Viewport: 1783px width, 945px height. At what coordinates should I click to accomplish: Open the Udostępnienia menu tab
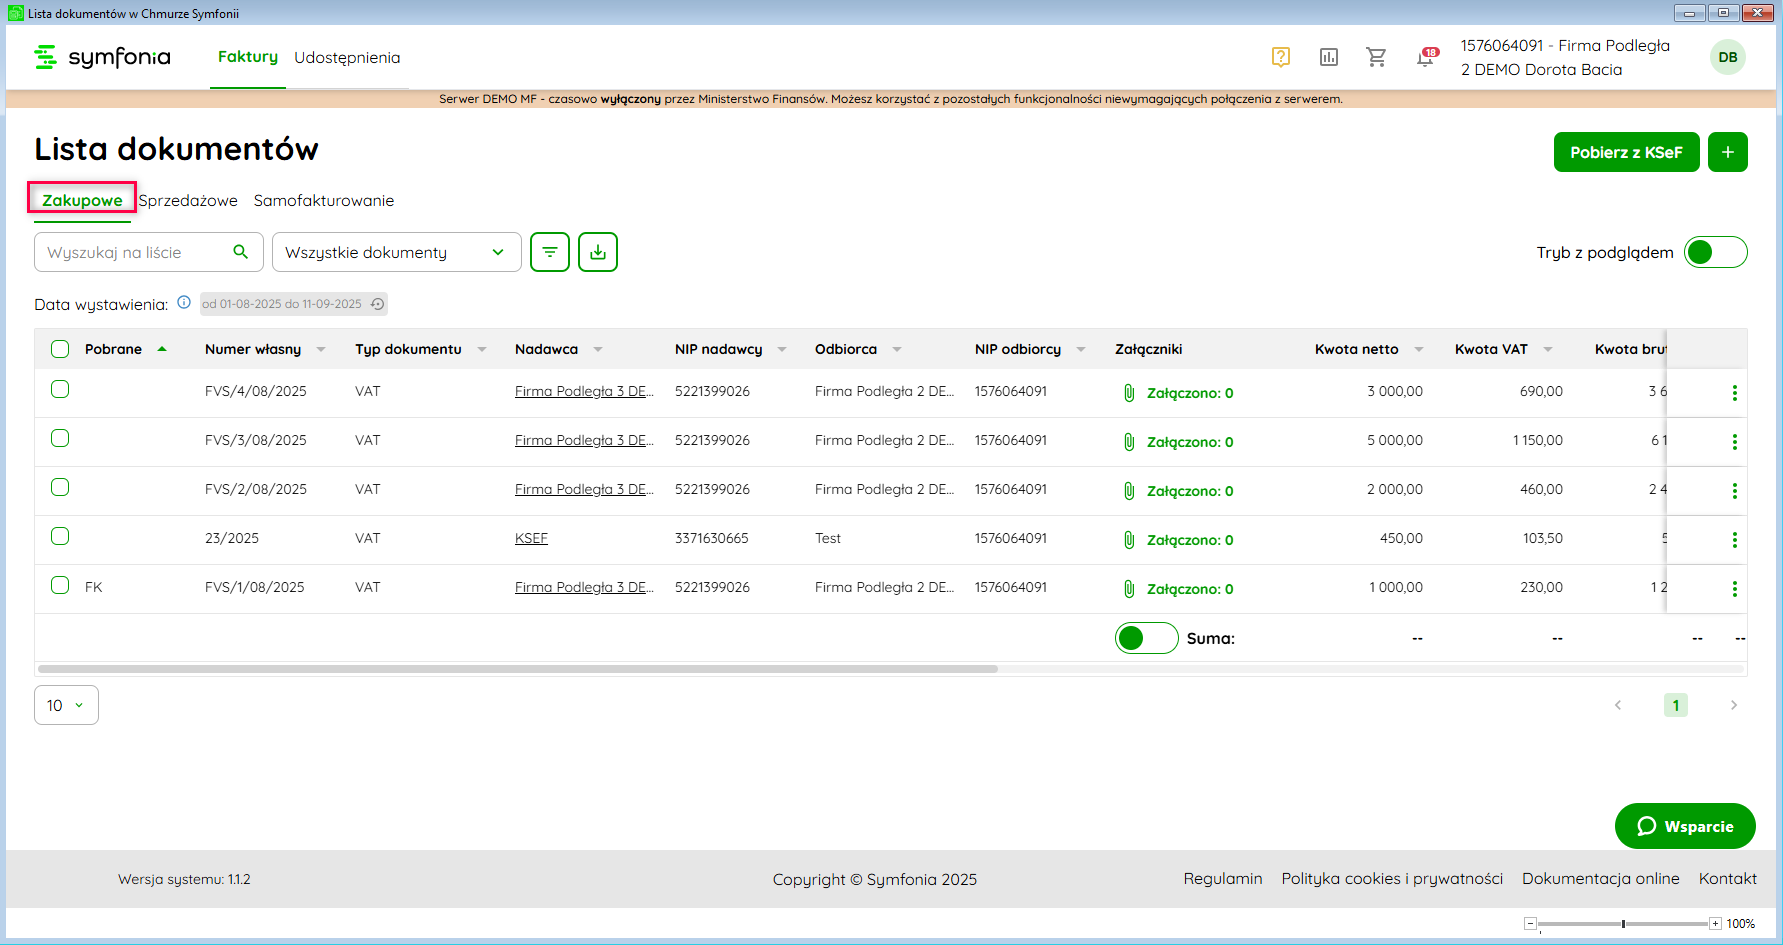pyautogui.click(x=347, y=58)
